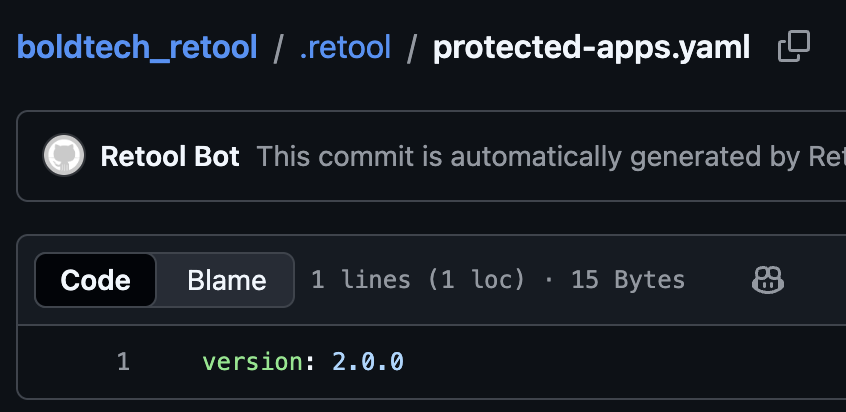Click the slash separator after boldtech_retool

pyautogui.click(x=279, y=47)
